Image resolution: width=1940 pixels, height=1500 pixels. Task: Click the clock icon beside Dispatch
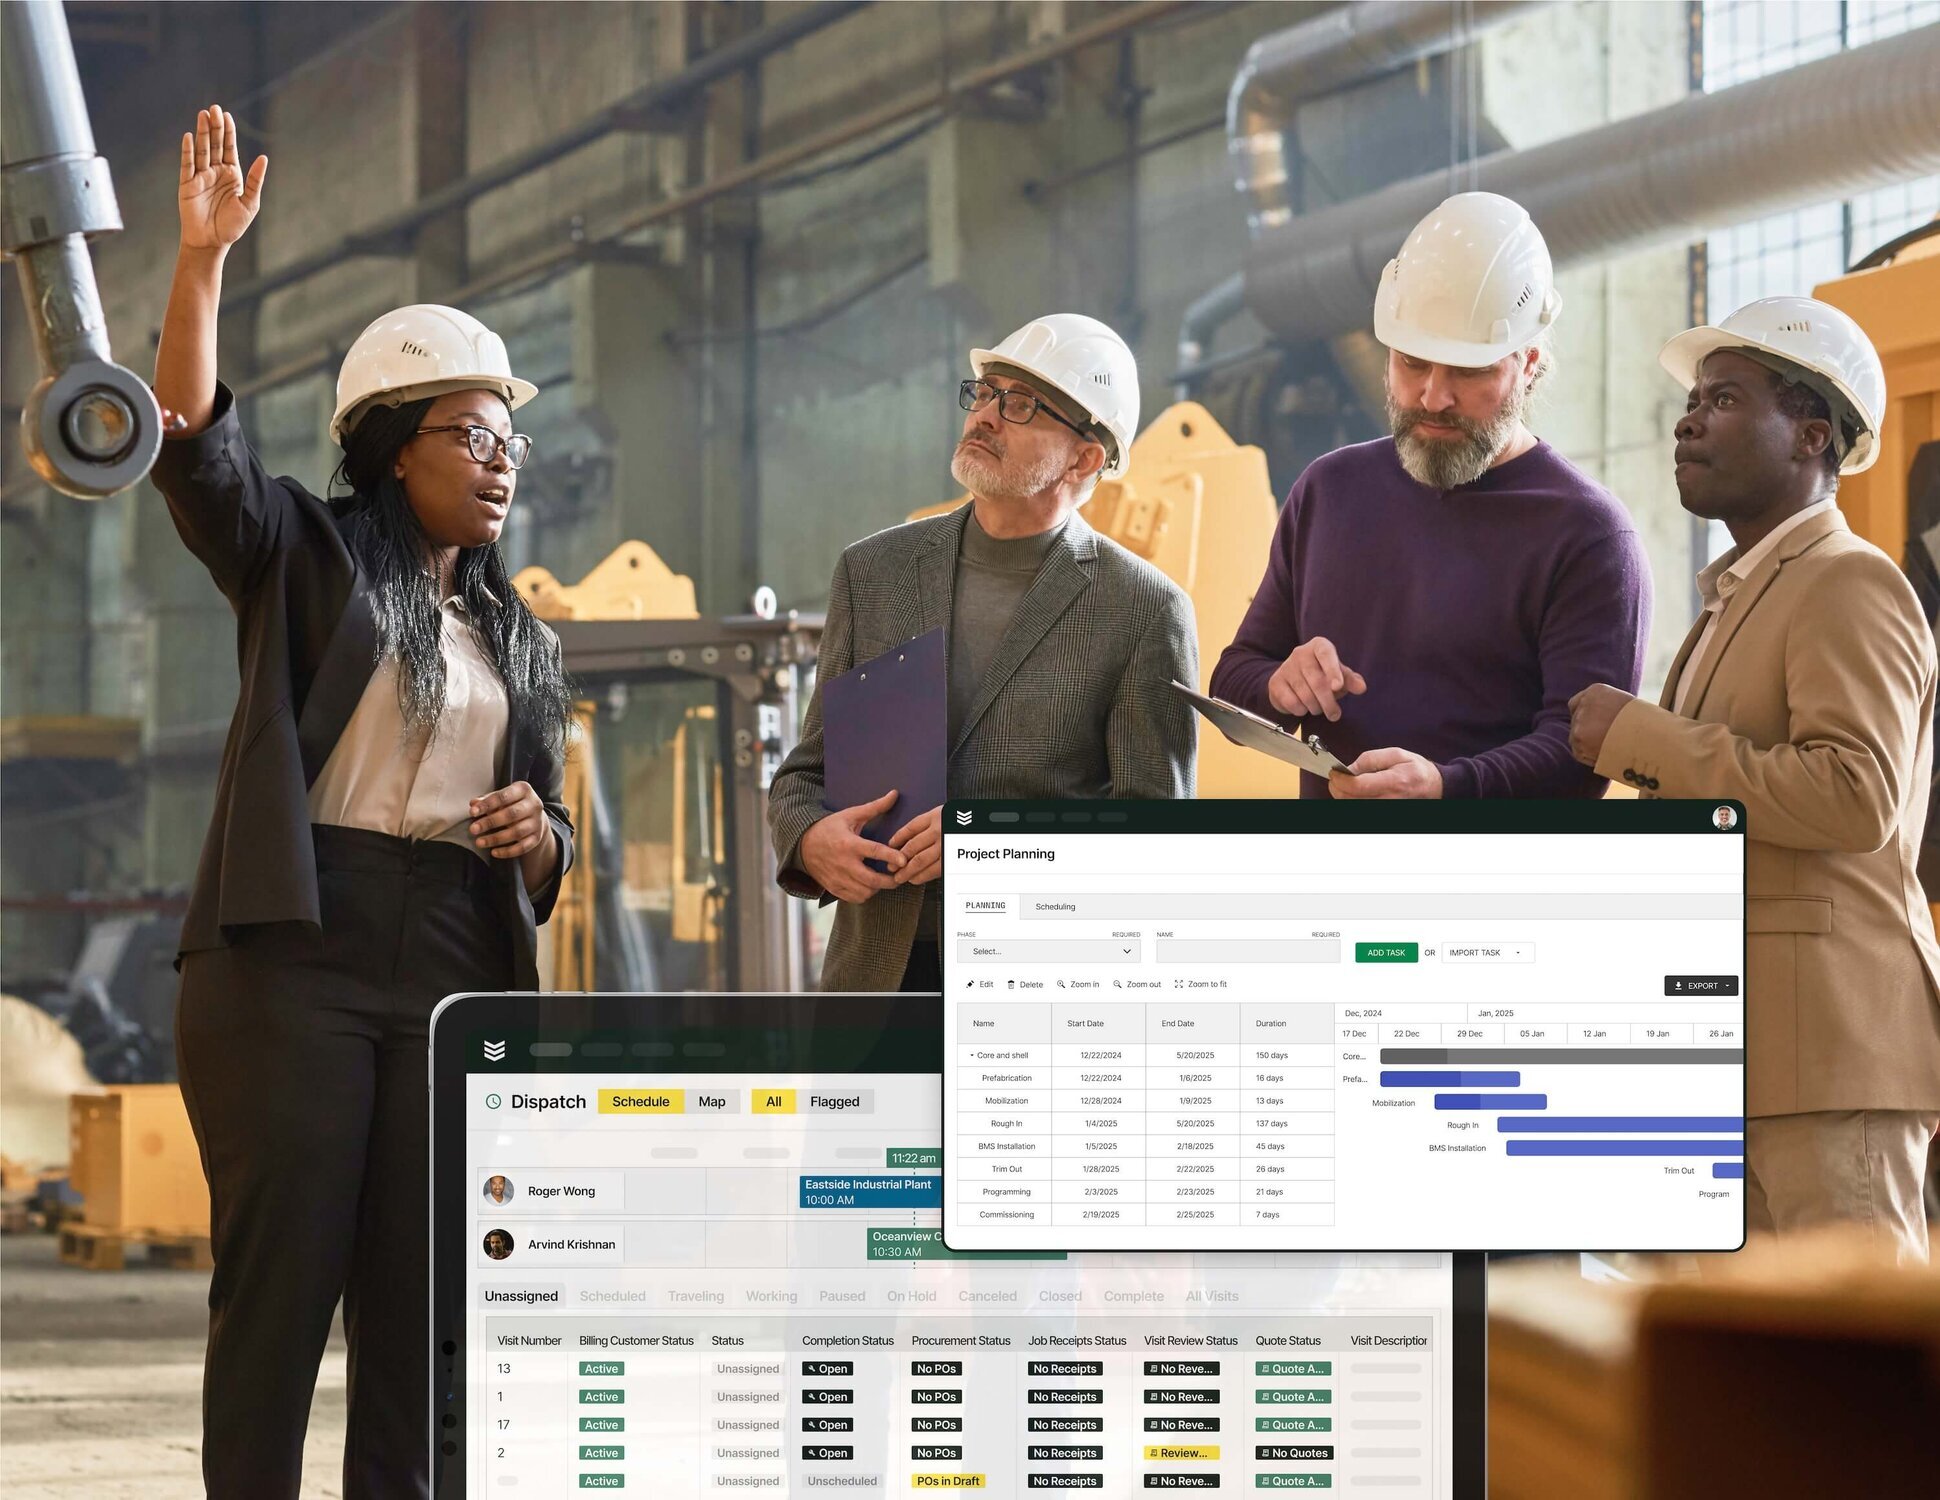click(492, 1101)
